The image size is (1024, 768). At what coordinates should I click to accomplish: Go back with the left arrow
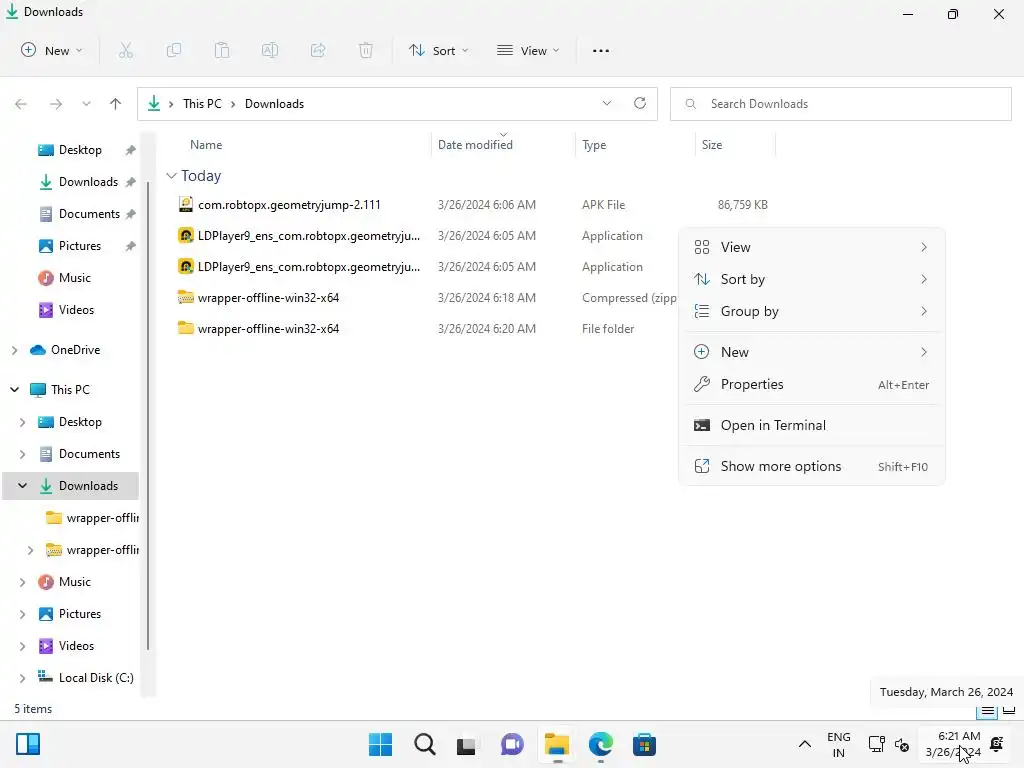[21, 104]
